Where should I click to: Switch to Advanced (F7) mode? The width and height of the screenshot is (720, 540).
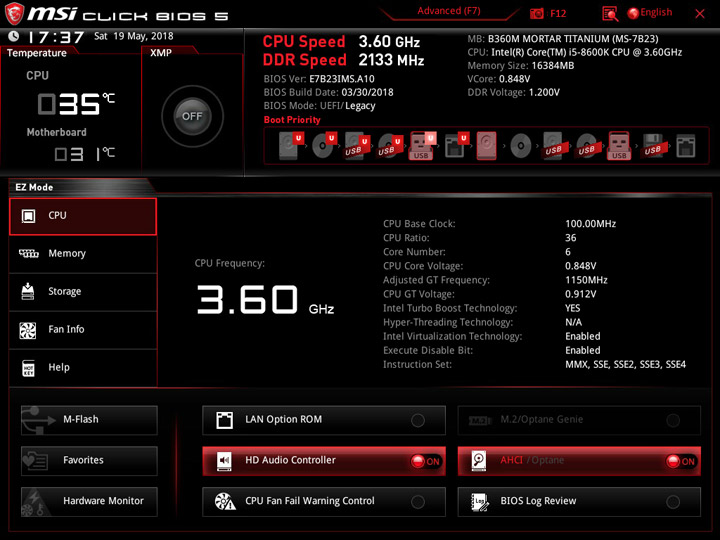[x=449, y=11]
